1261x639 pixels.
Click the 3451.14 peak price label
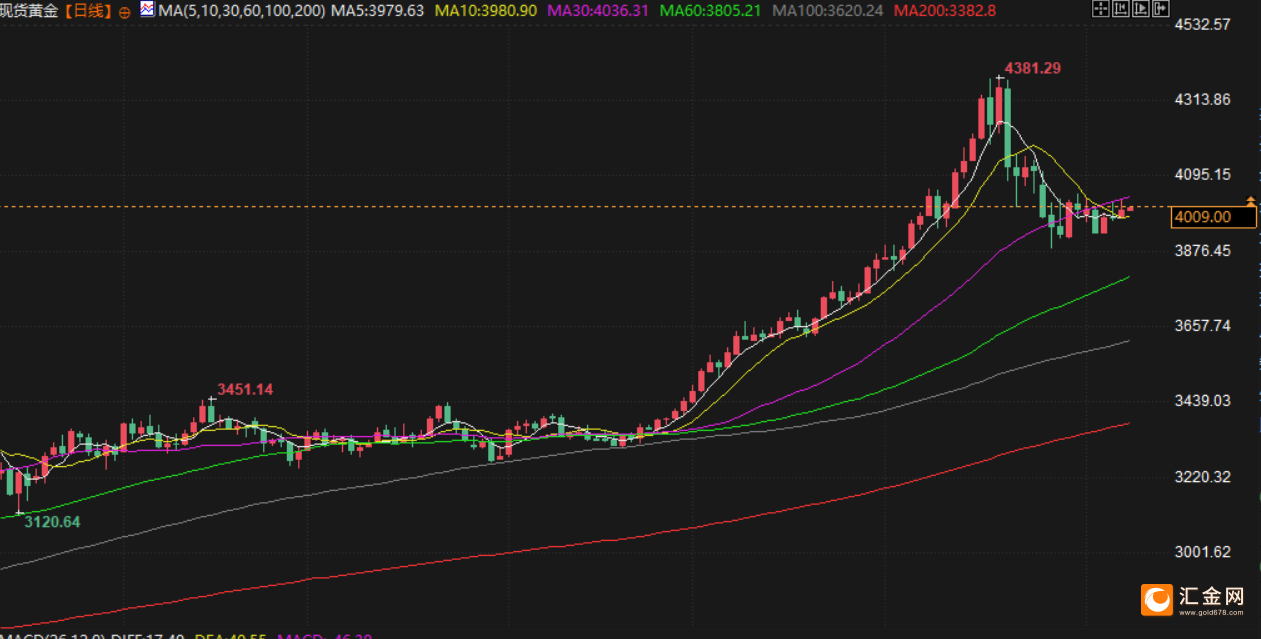point(245,389)
